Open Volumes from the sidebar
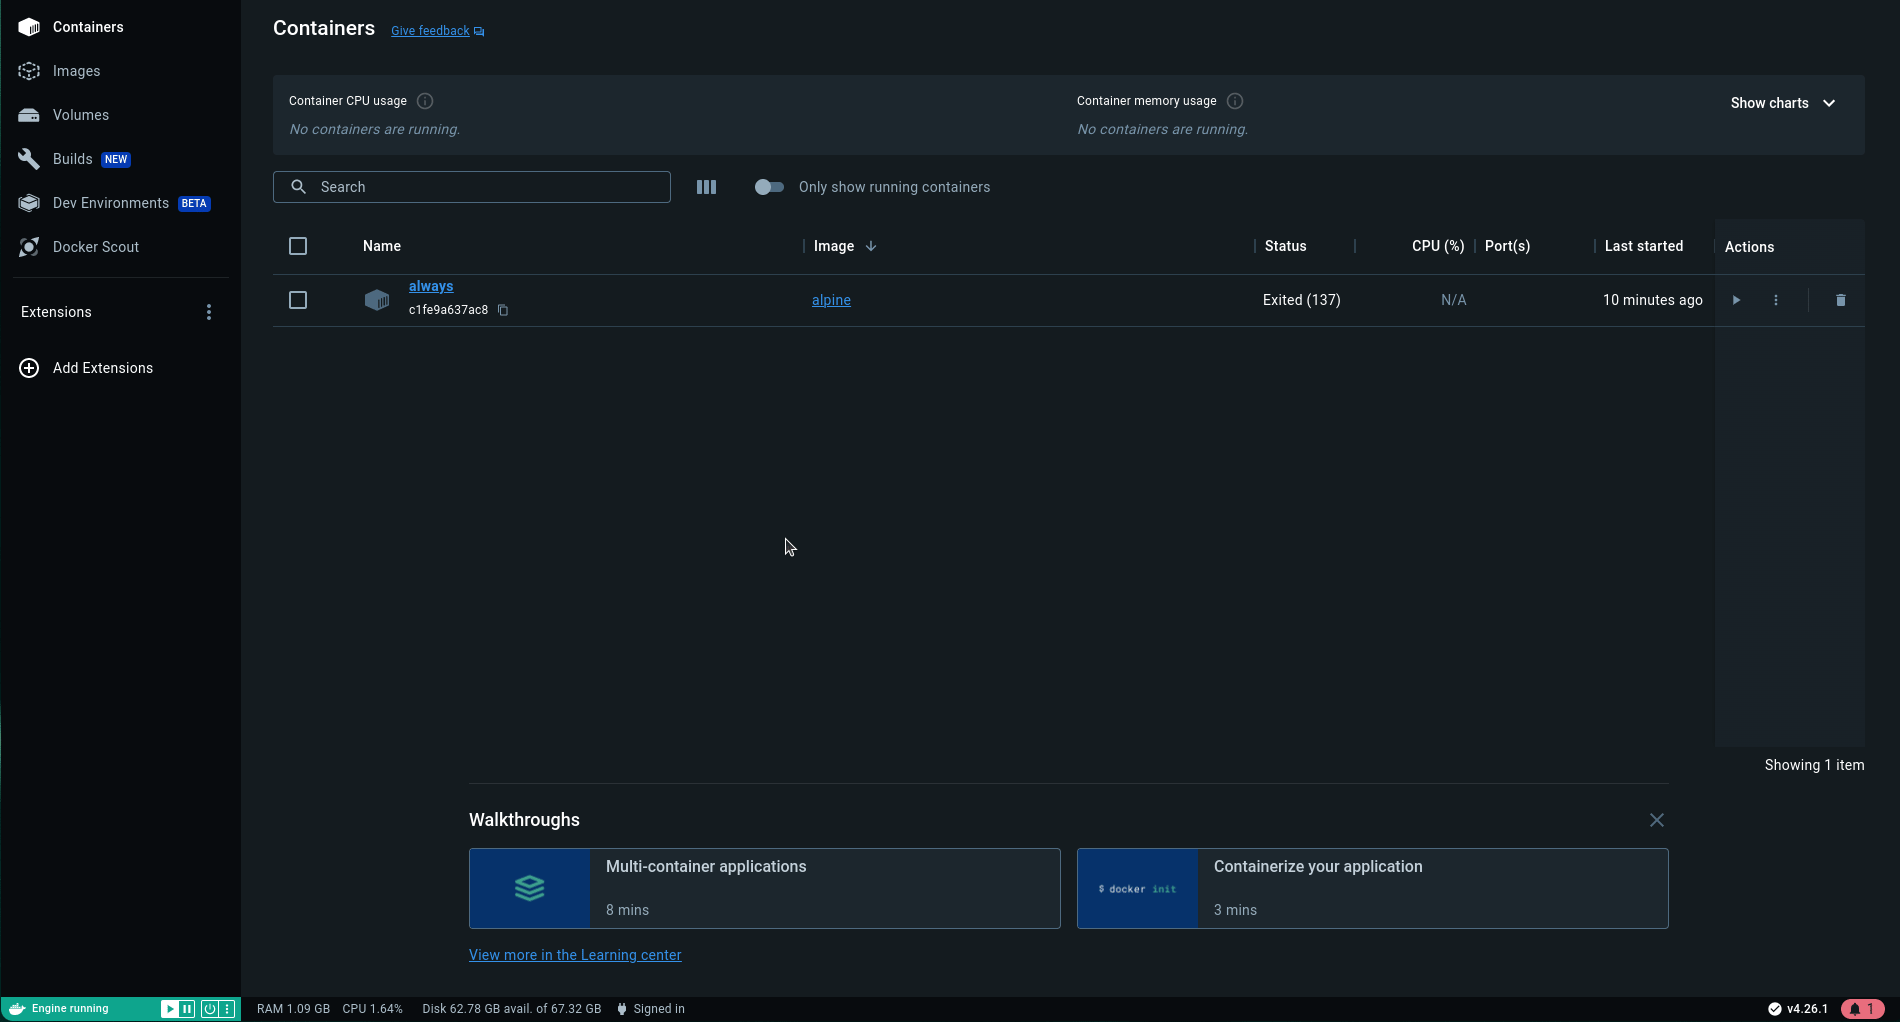 tap(120, 115)
